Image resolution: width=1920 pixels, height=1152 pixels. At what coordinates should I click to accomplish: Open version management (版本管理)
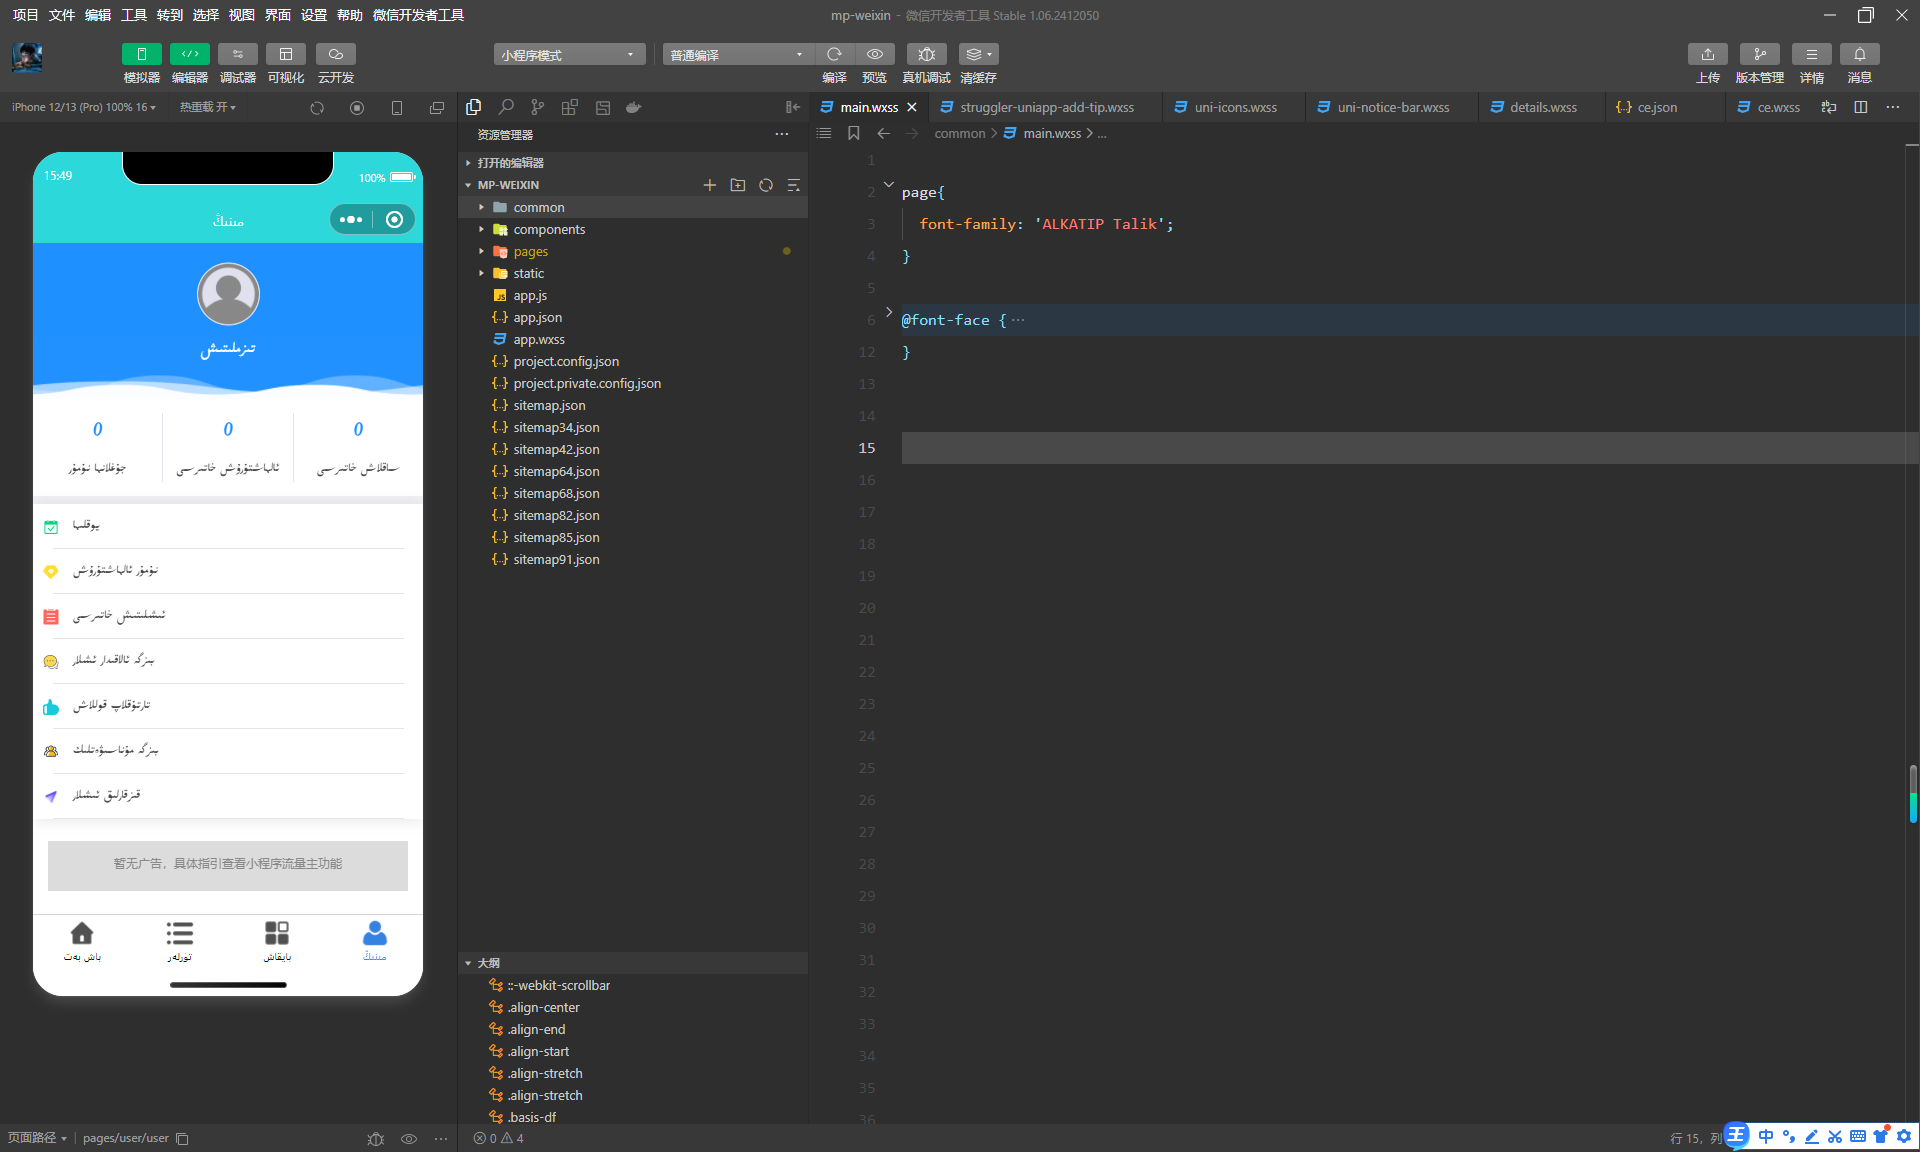click(x=1759, y=54)
